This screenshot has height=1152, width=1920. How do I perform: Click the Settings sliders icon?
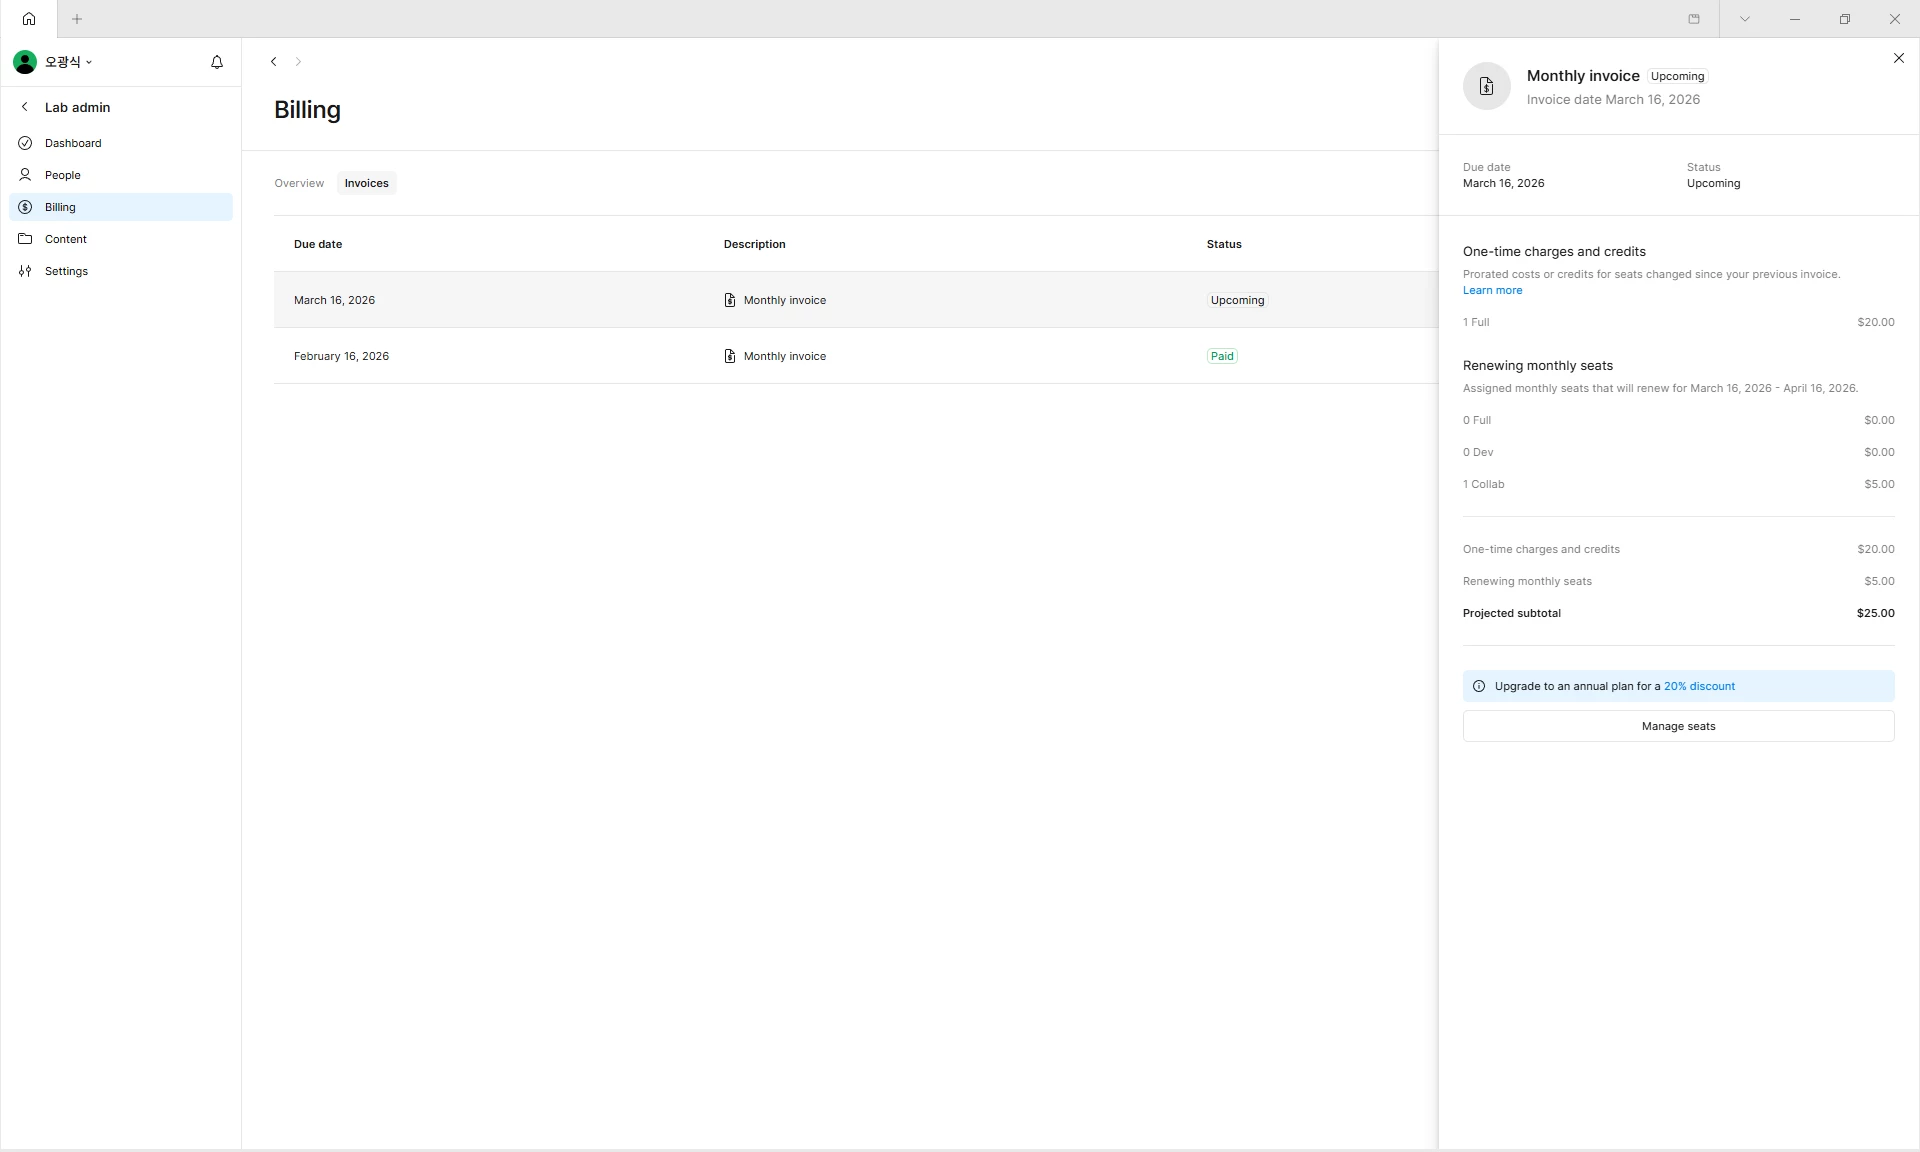coord(25,271)
